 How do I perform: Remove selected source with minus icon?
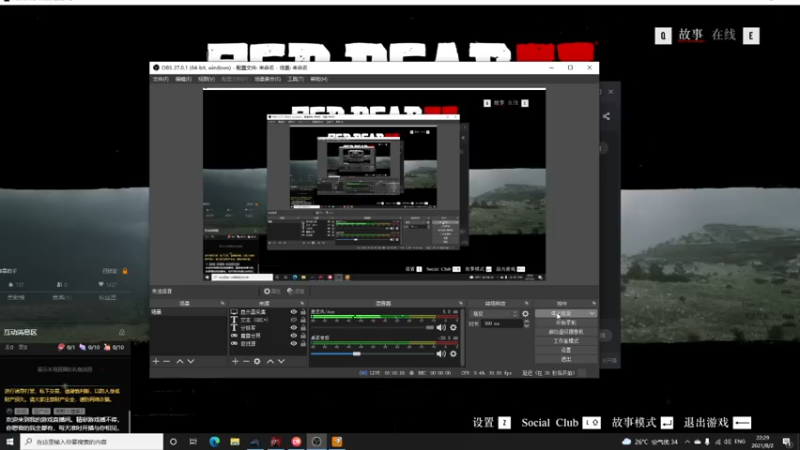(246, 361)
